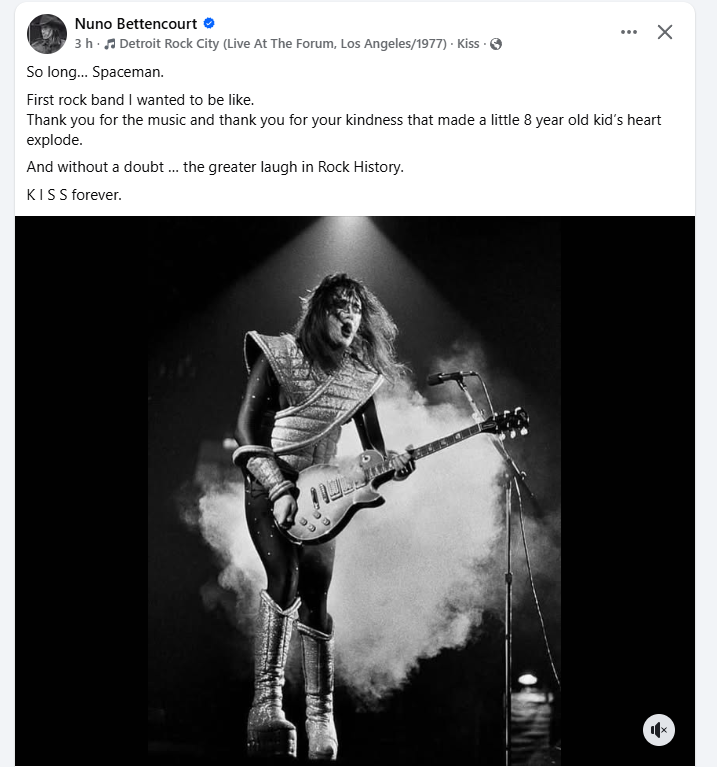Image resolution: width=717 pixels, height=767 pixels.
Task: Click the globe public audience icon
Action: point(496,44)
